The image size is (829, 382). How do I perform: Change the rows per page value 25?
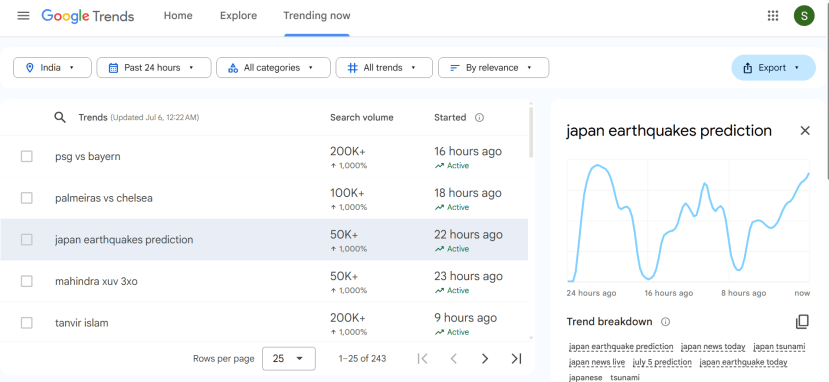(x=289, y=359)
